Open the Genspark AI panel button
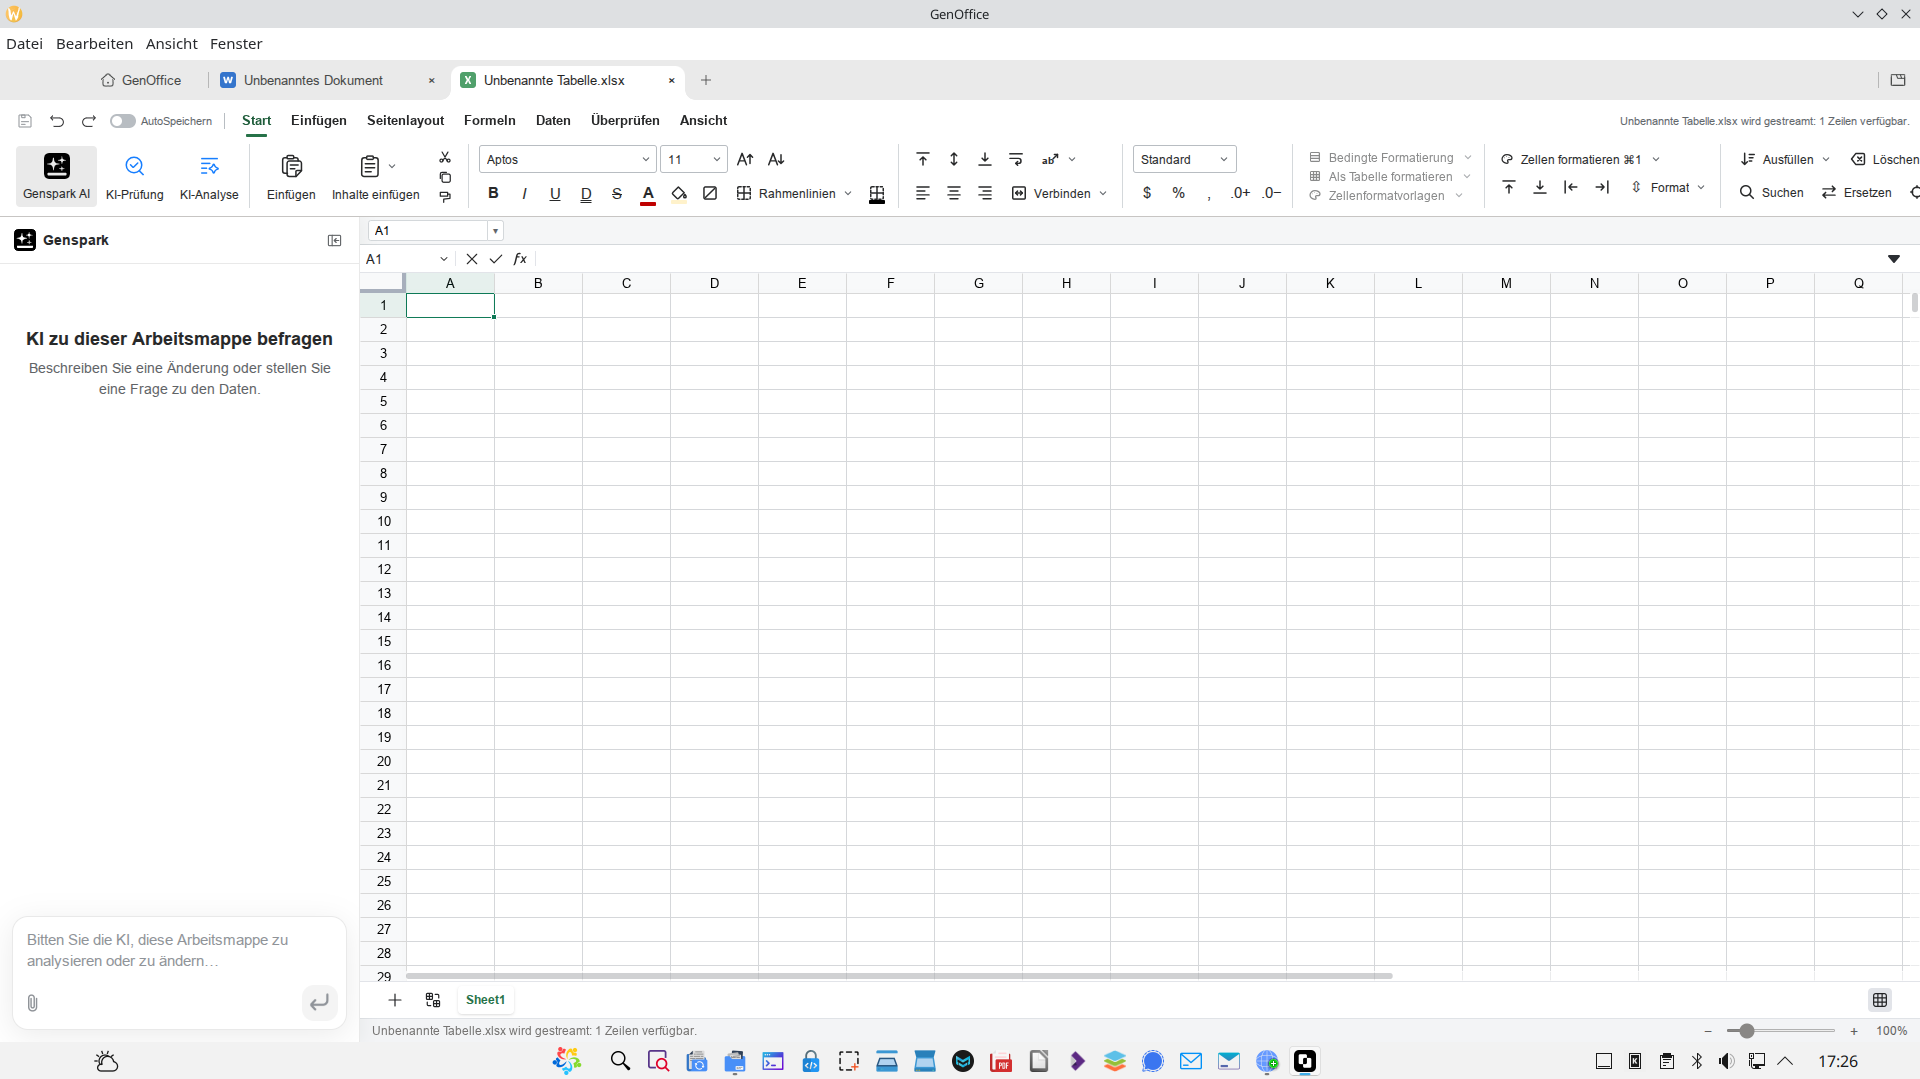 pyautogui.click(x=57, y=176)
